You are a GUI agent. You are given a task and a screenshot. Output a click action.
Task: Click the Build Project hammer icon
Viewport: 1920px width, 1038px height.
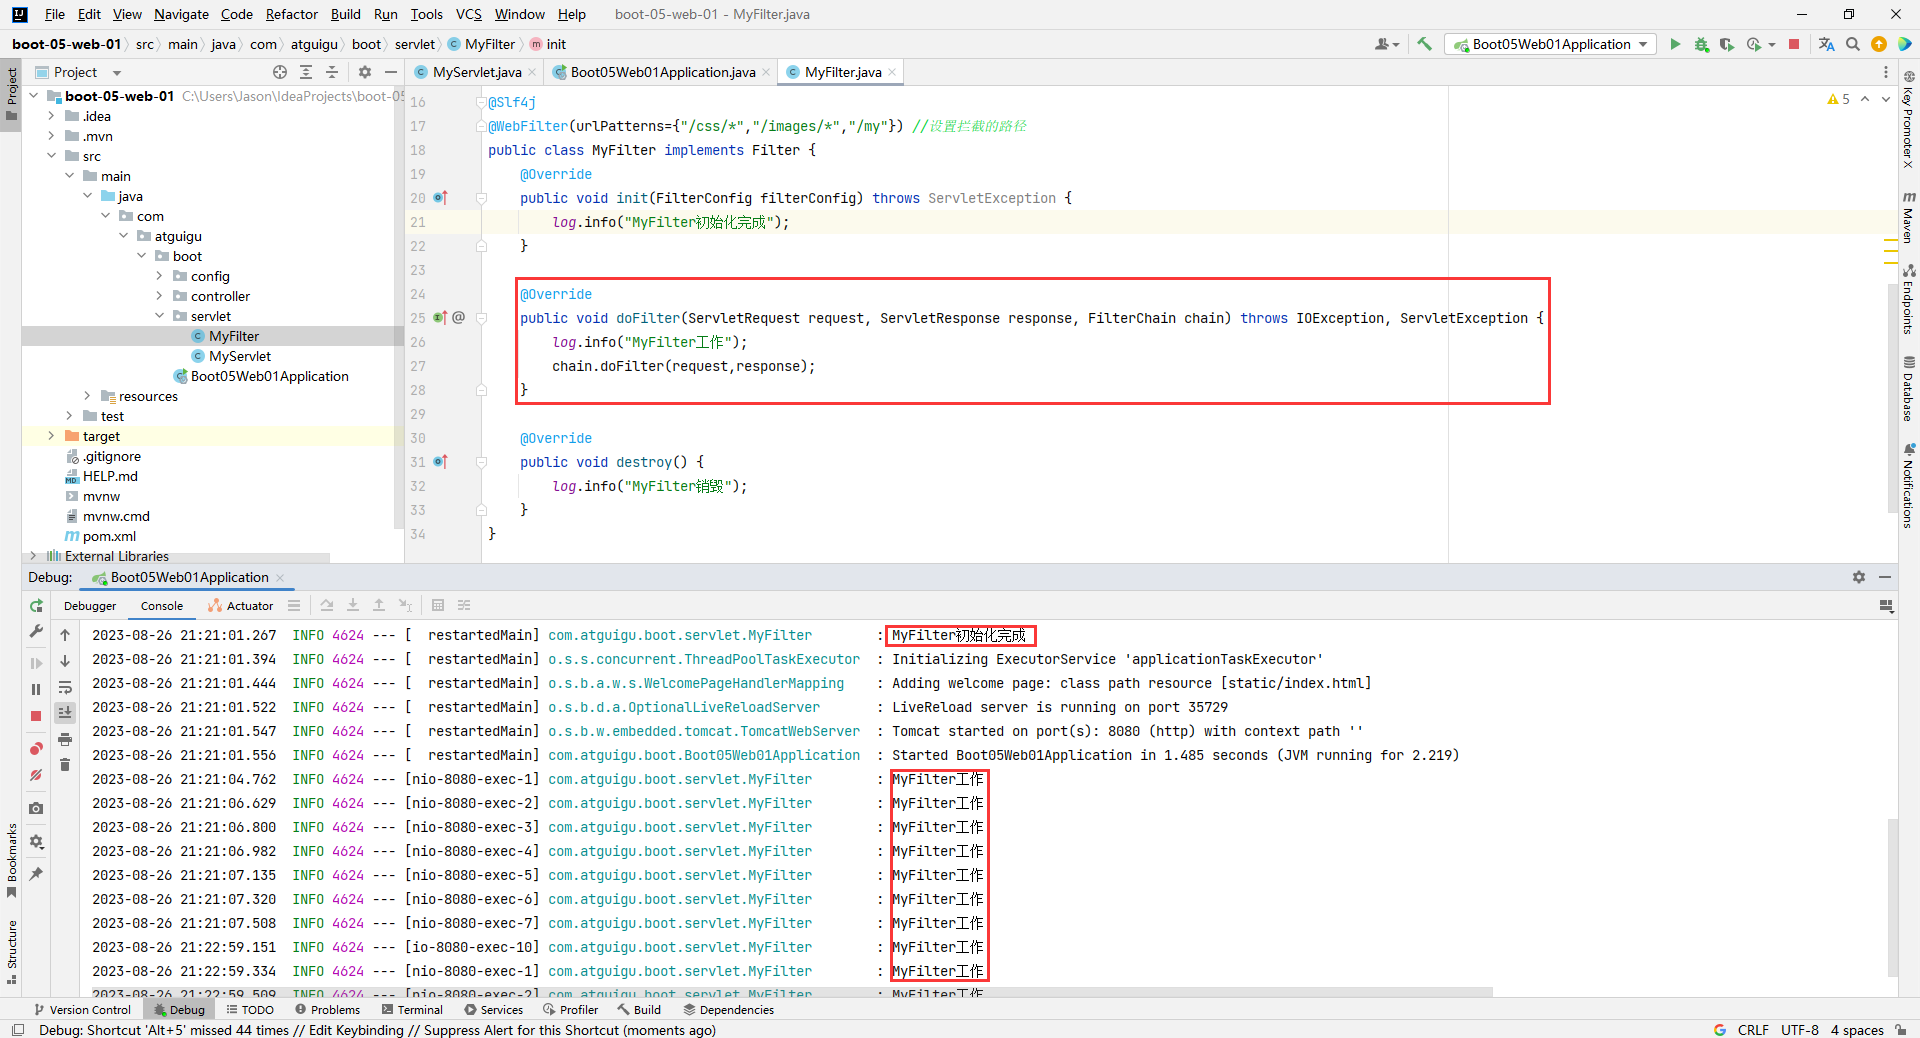click(1424, 44)
